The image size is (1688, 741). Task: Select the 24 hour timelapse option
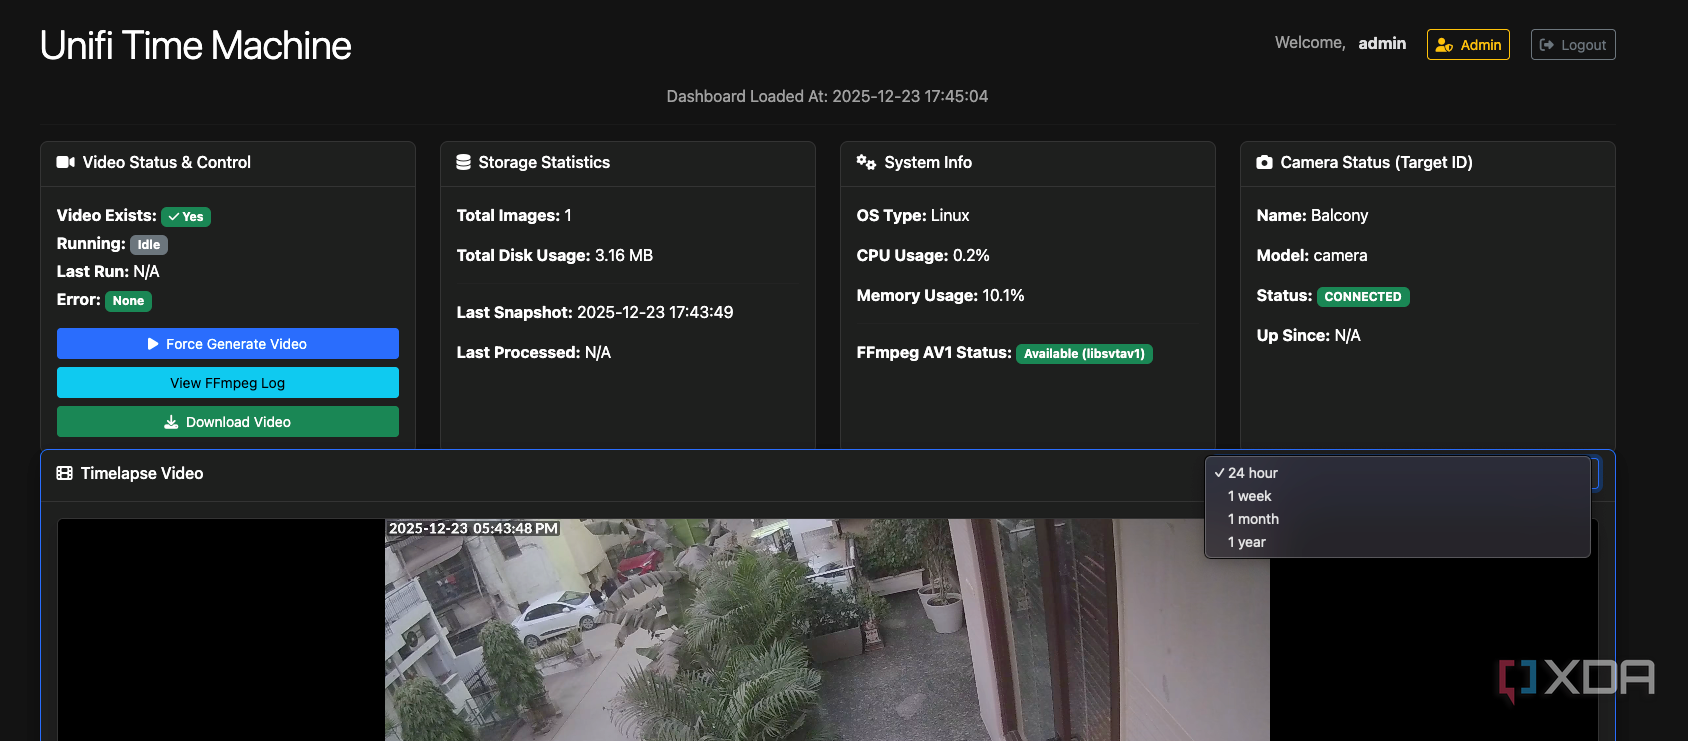pyautogui.click(x=1398, y=473)
